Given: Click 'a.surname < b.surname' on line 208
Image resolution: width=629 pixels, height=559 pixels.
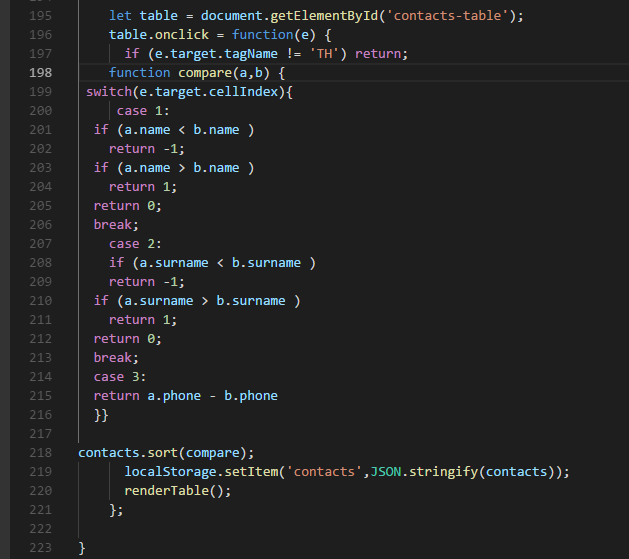Looking at the screenshot, I should click(x=220, y=263).
